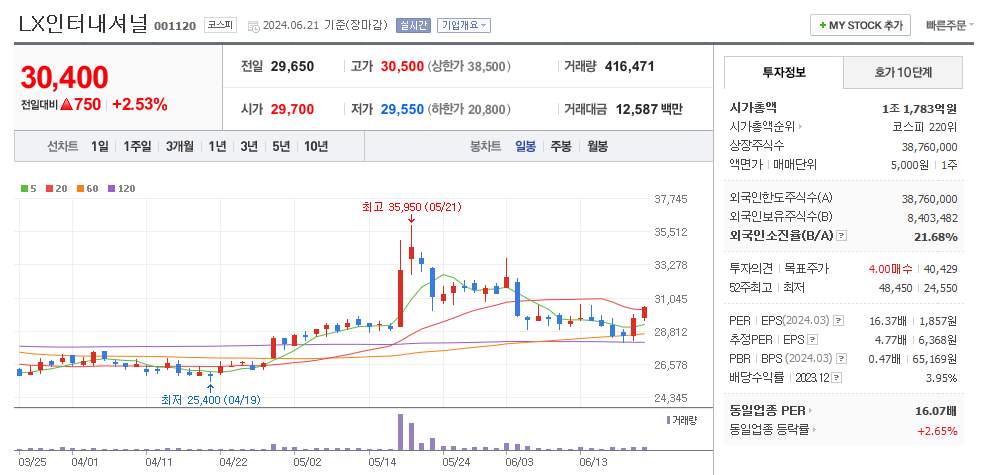Select the 월봉 candlestick chart
981x475 pixels.
click(597, 147)
